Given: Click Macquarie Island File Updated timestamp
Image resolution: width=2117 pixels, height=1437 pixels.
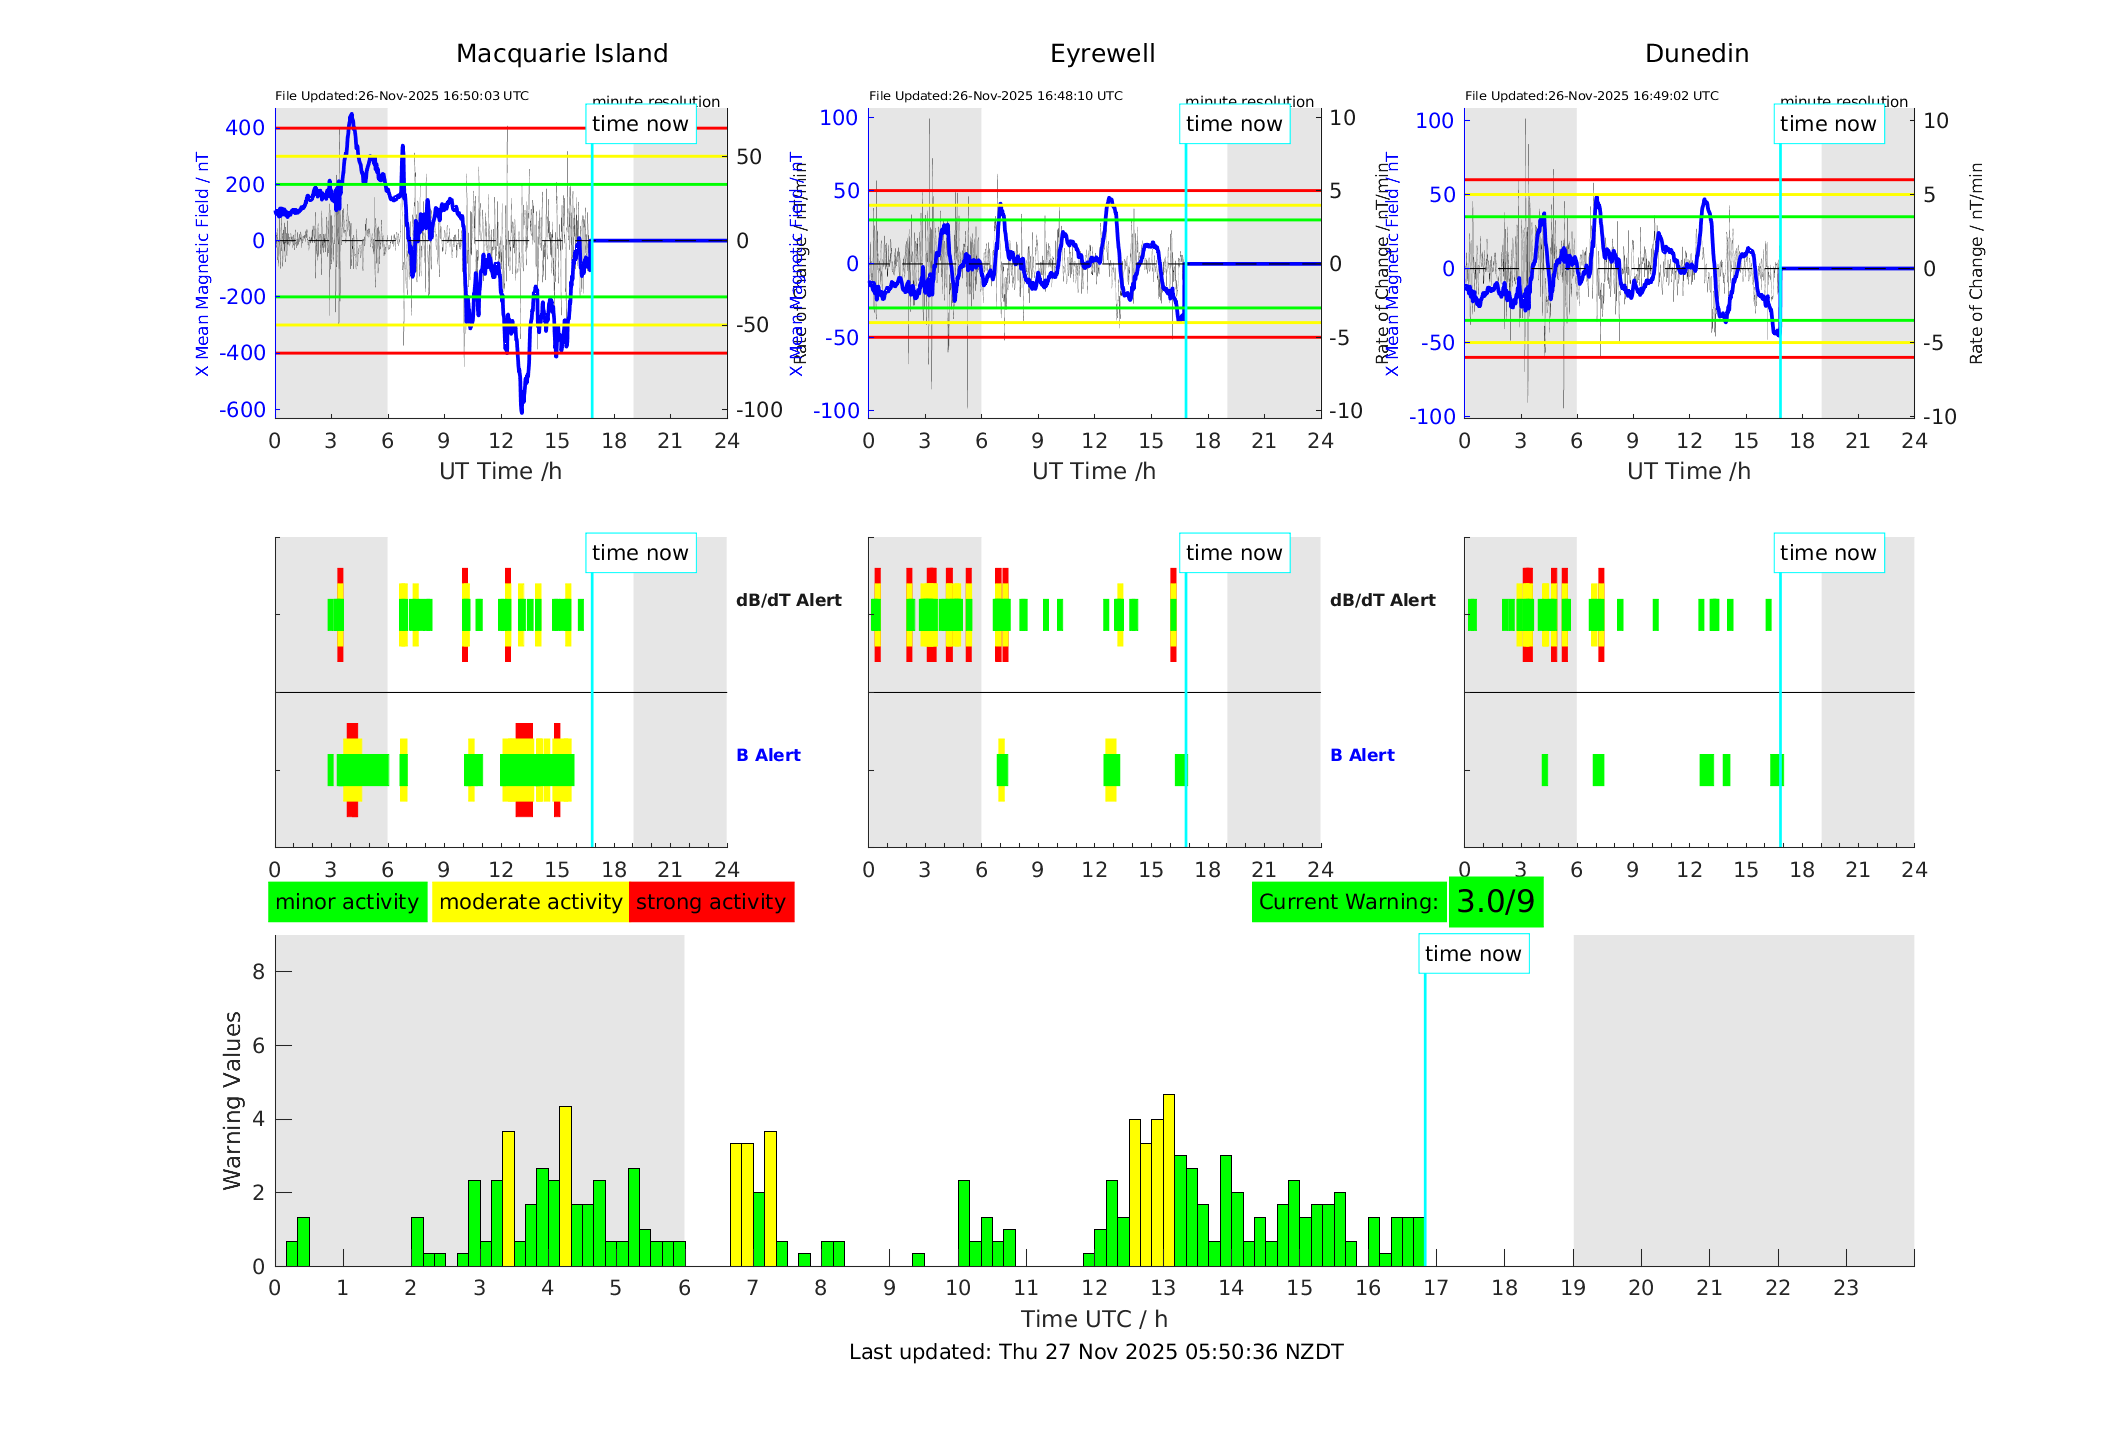Looking at the screenshot, I should [x=402, y=96].
